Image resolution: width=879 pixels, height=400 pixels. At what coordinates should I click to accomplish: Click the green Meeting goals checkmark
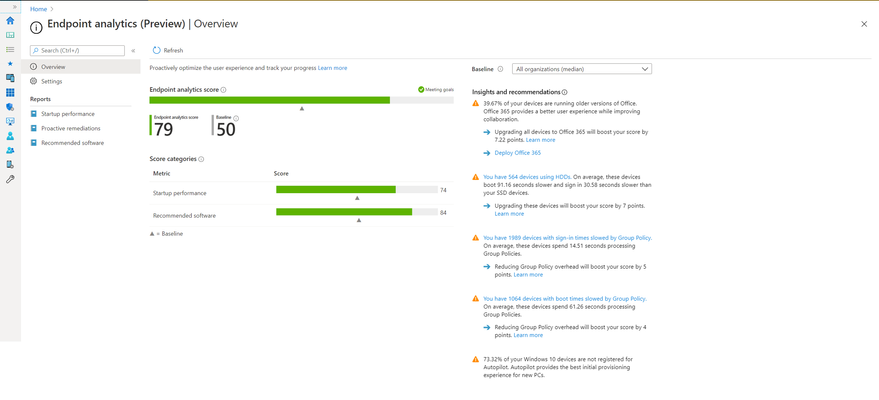click(x=421, y=89)
